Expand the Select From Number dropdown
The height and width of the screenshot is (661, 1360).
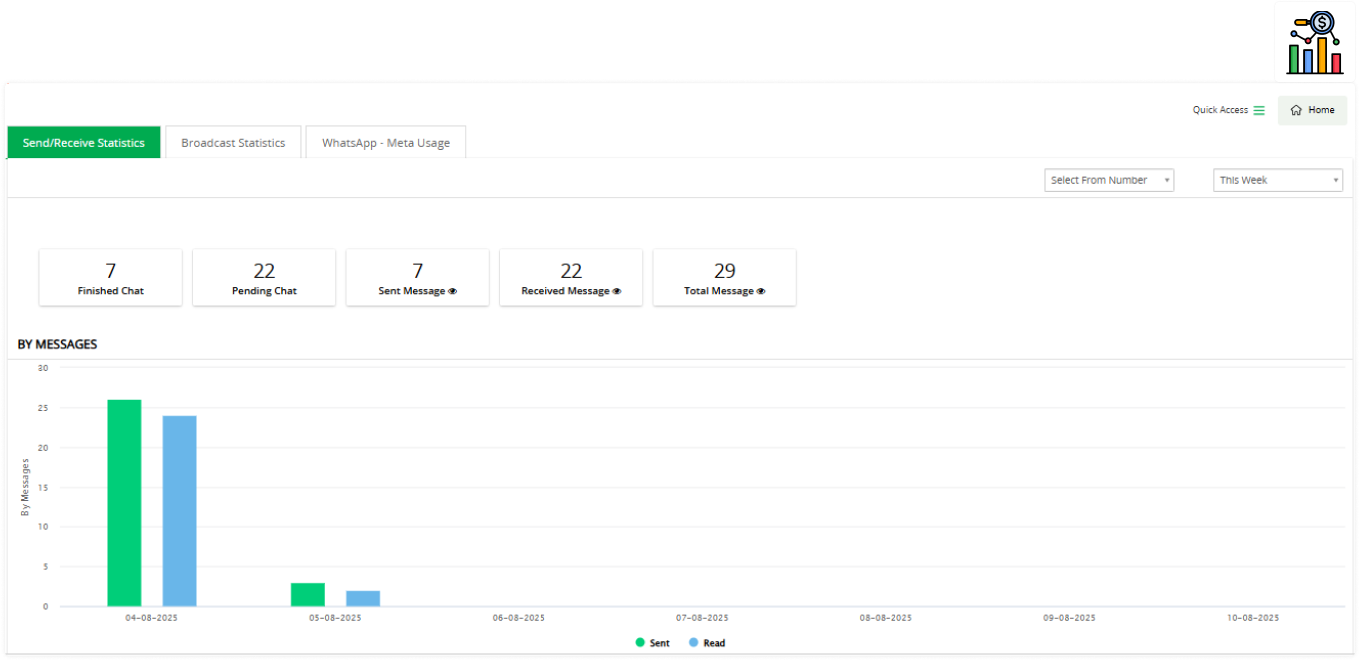click(x=1109, y=180)
